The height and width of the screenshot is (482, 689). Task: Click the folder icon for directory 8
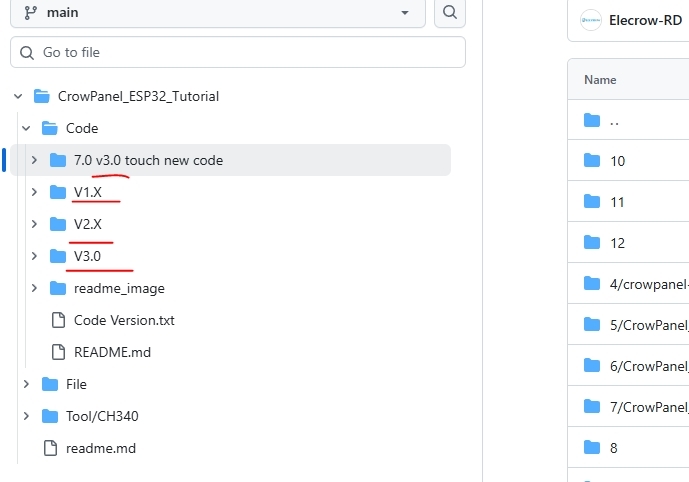pos(592,448)
